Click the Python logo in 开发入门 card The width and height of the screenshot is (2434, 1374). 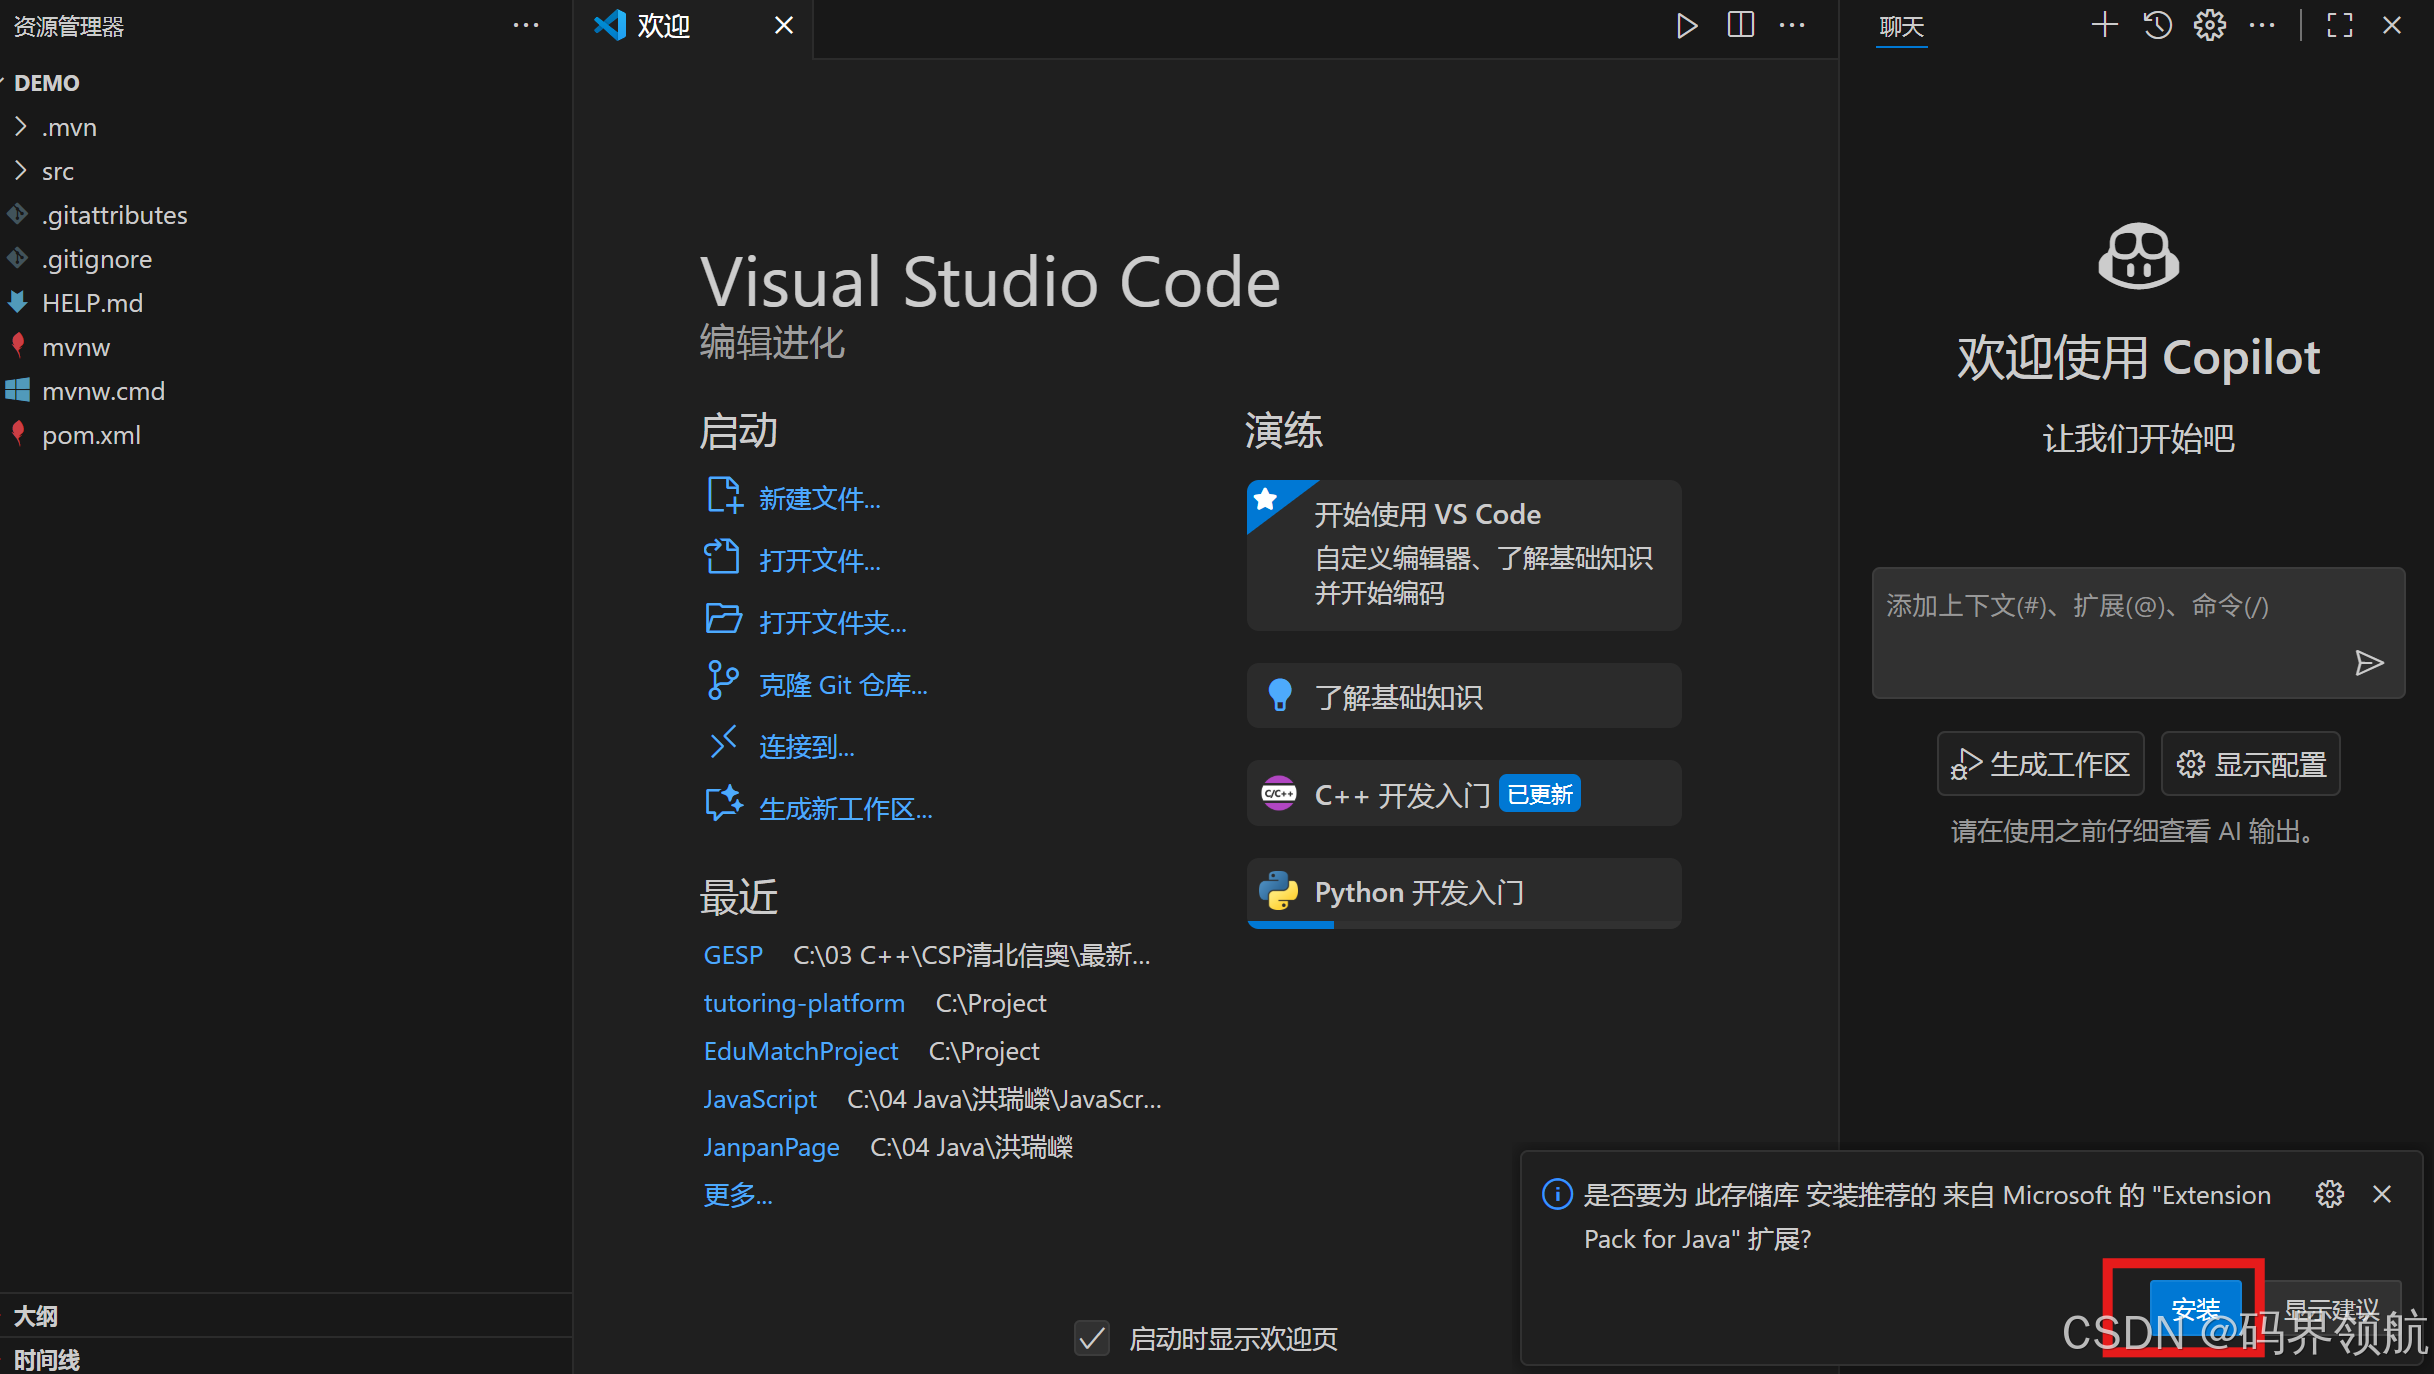coord(1279,890)
